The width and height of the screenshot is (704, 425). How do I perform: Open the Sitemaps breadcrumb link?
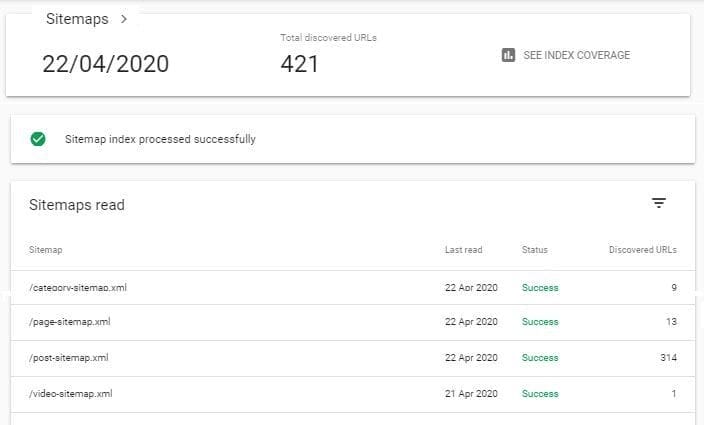click(77, 19)
